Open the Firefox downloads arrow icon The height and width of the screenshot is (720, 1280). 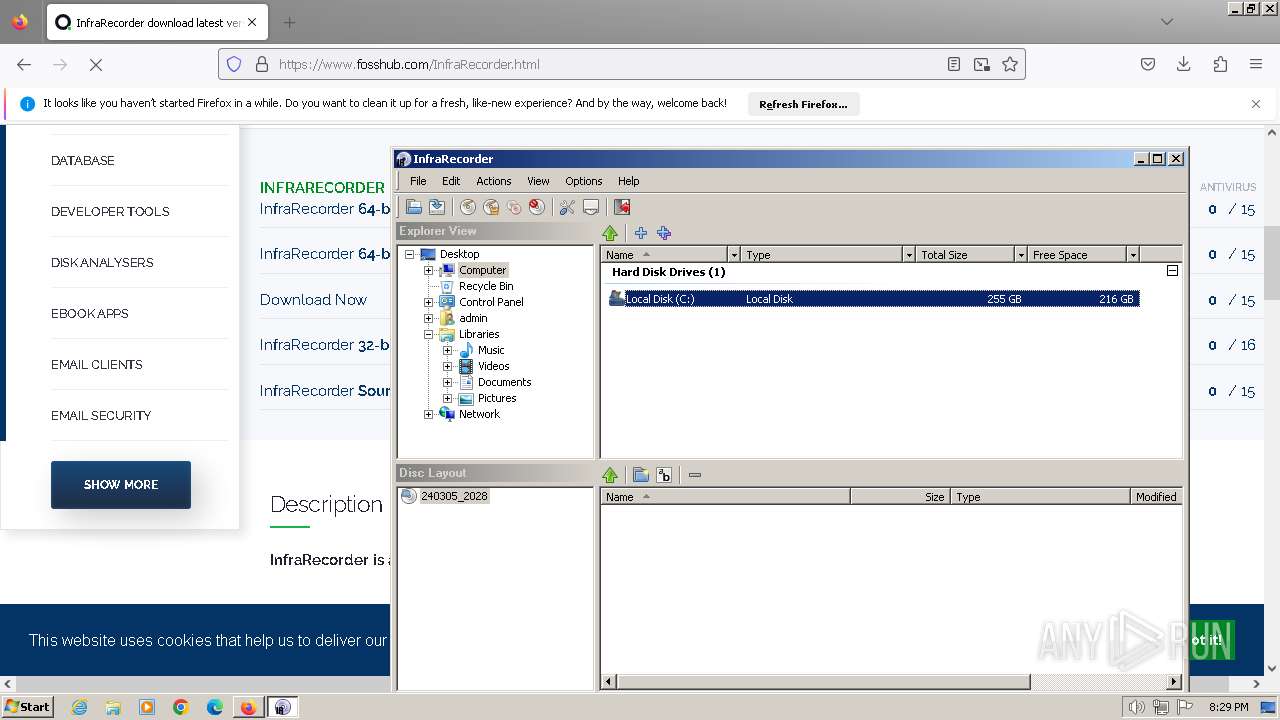(1184, 64)
